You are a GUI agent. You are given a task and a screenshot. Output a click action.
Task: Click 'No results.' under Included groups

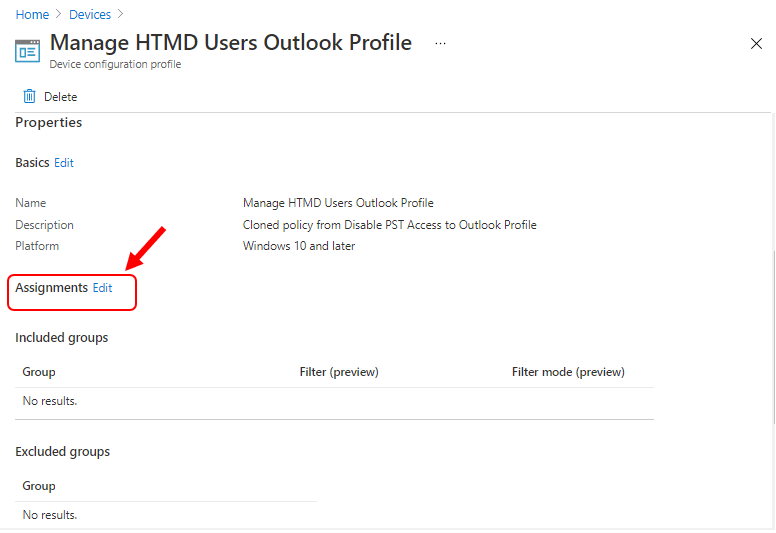pyautogui.click(x=50, y=401)
